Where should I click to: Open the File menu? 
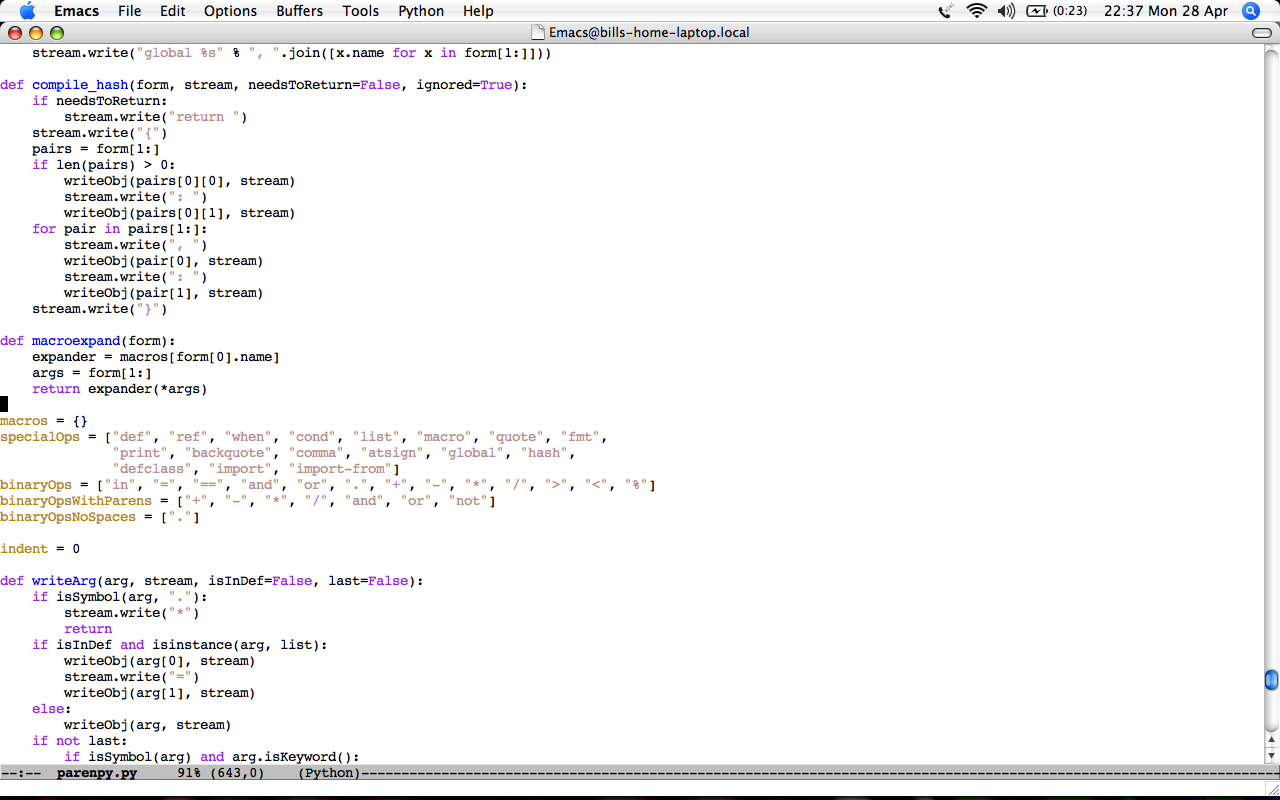tap(129, 11)
